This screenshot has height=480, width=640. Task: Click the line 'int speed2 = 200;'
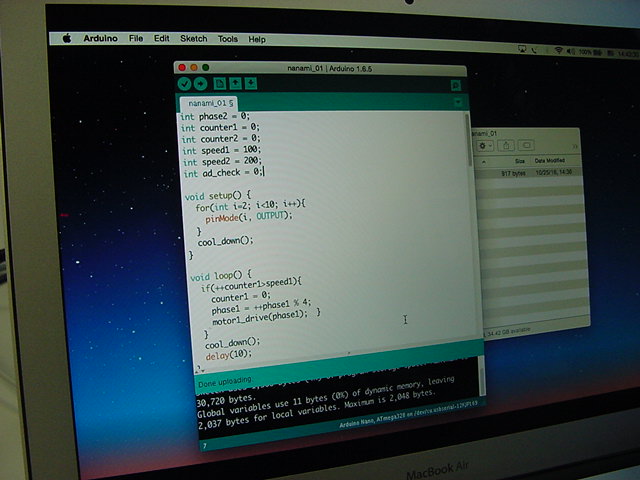[x=222, y=161]
